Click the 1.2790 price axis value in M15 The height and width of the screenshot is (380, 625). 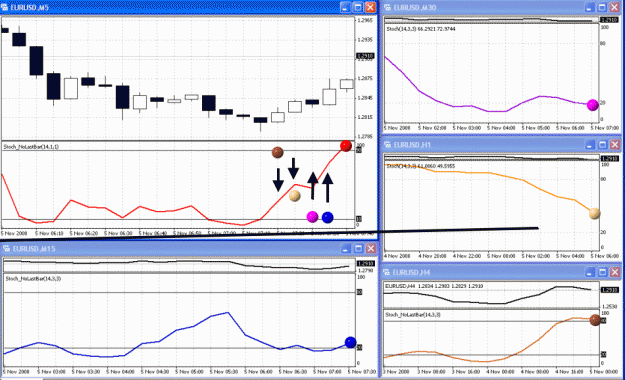[366, 270]
